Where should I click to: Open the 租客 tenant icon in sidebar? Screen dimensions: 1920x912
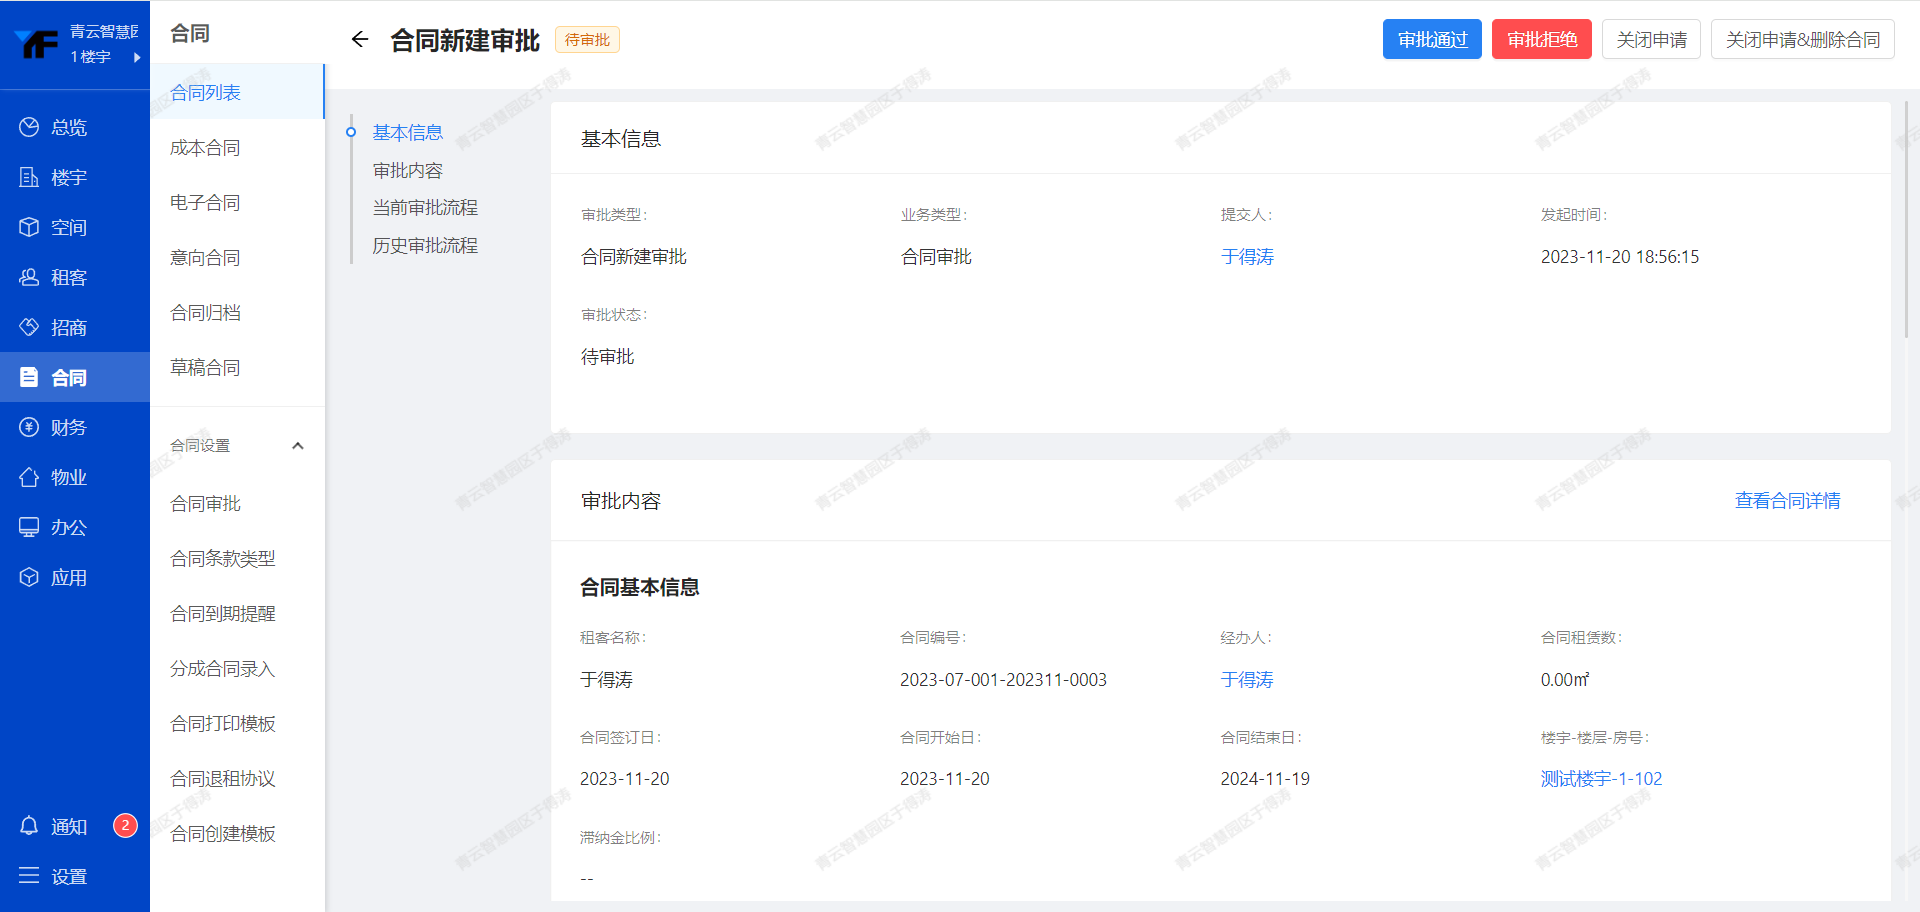pos(29,277)
